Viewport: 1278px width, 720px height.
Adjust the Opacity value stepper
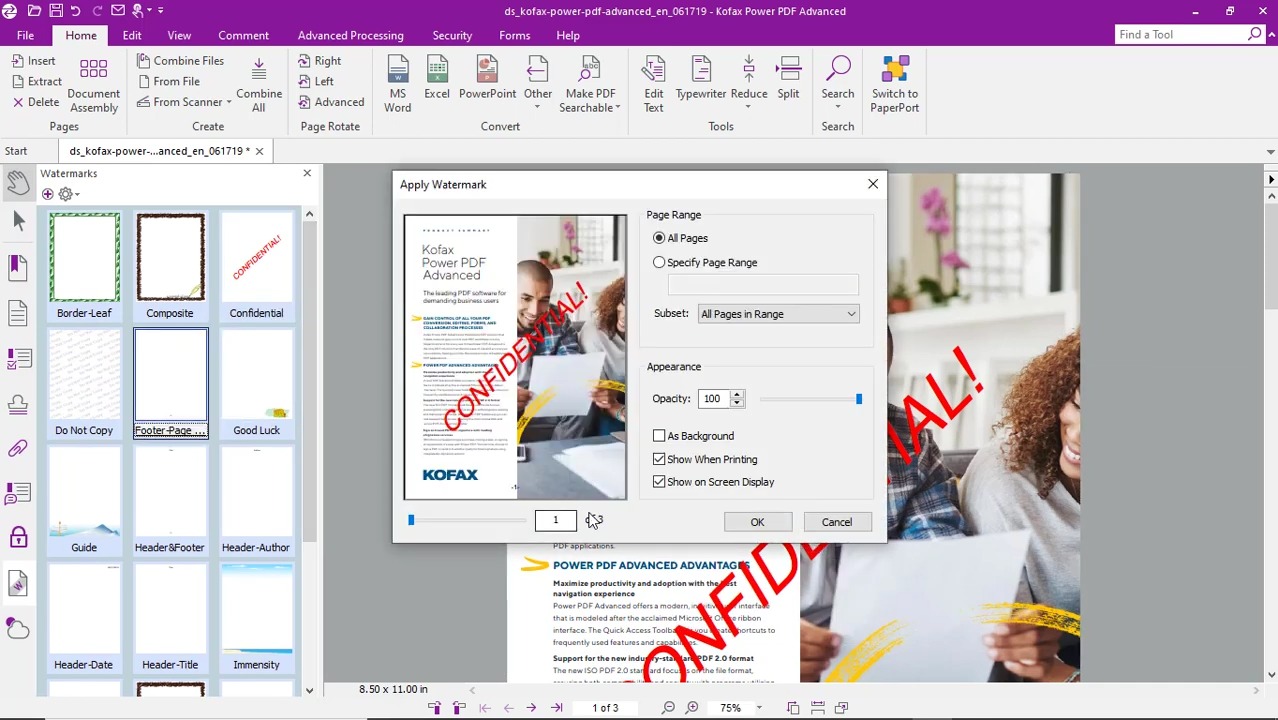737,399
